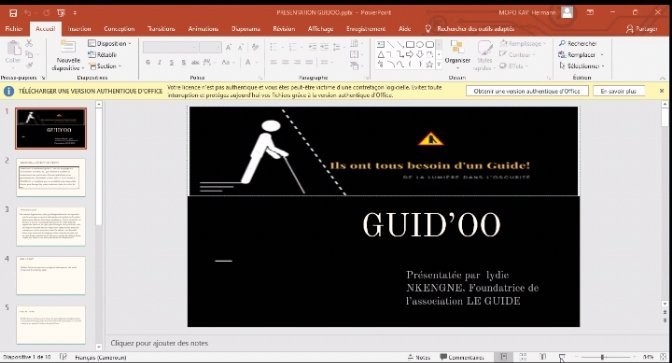The height and width of the screenshot is (363, 672).
Task: Switch to the Insertion tab
Action: pos(80,29)
